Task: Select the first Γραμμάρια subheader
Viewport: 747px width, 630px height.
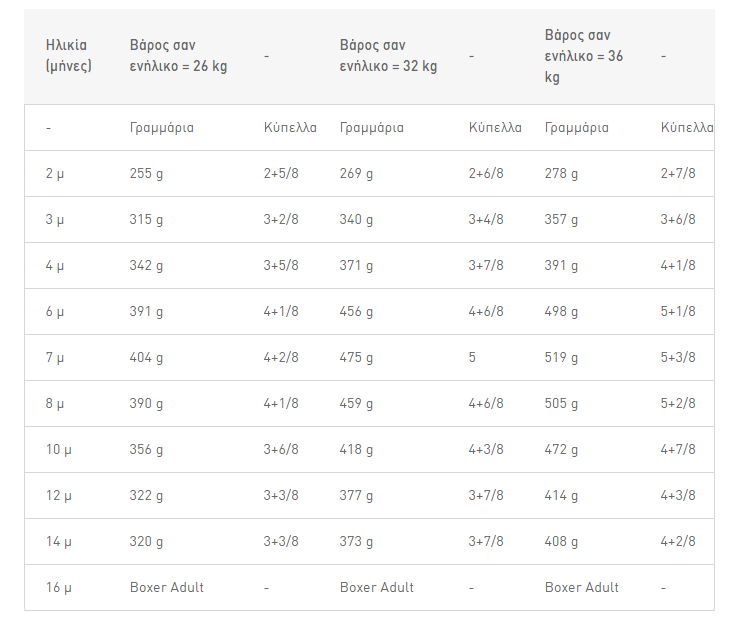Action: click(x=162, y=128)
